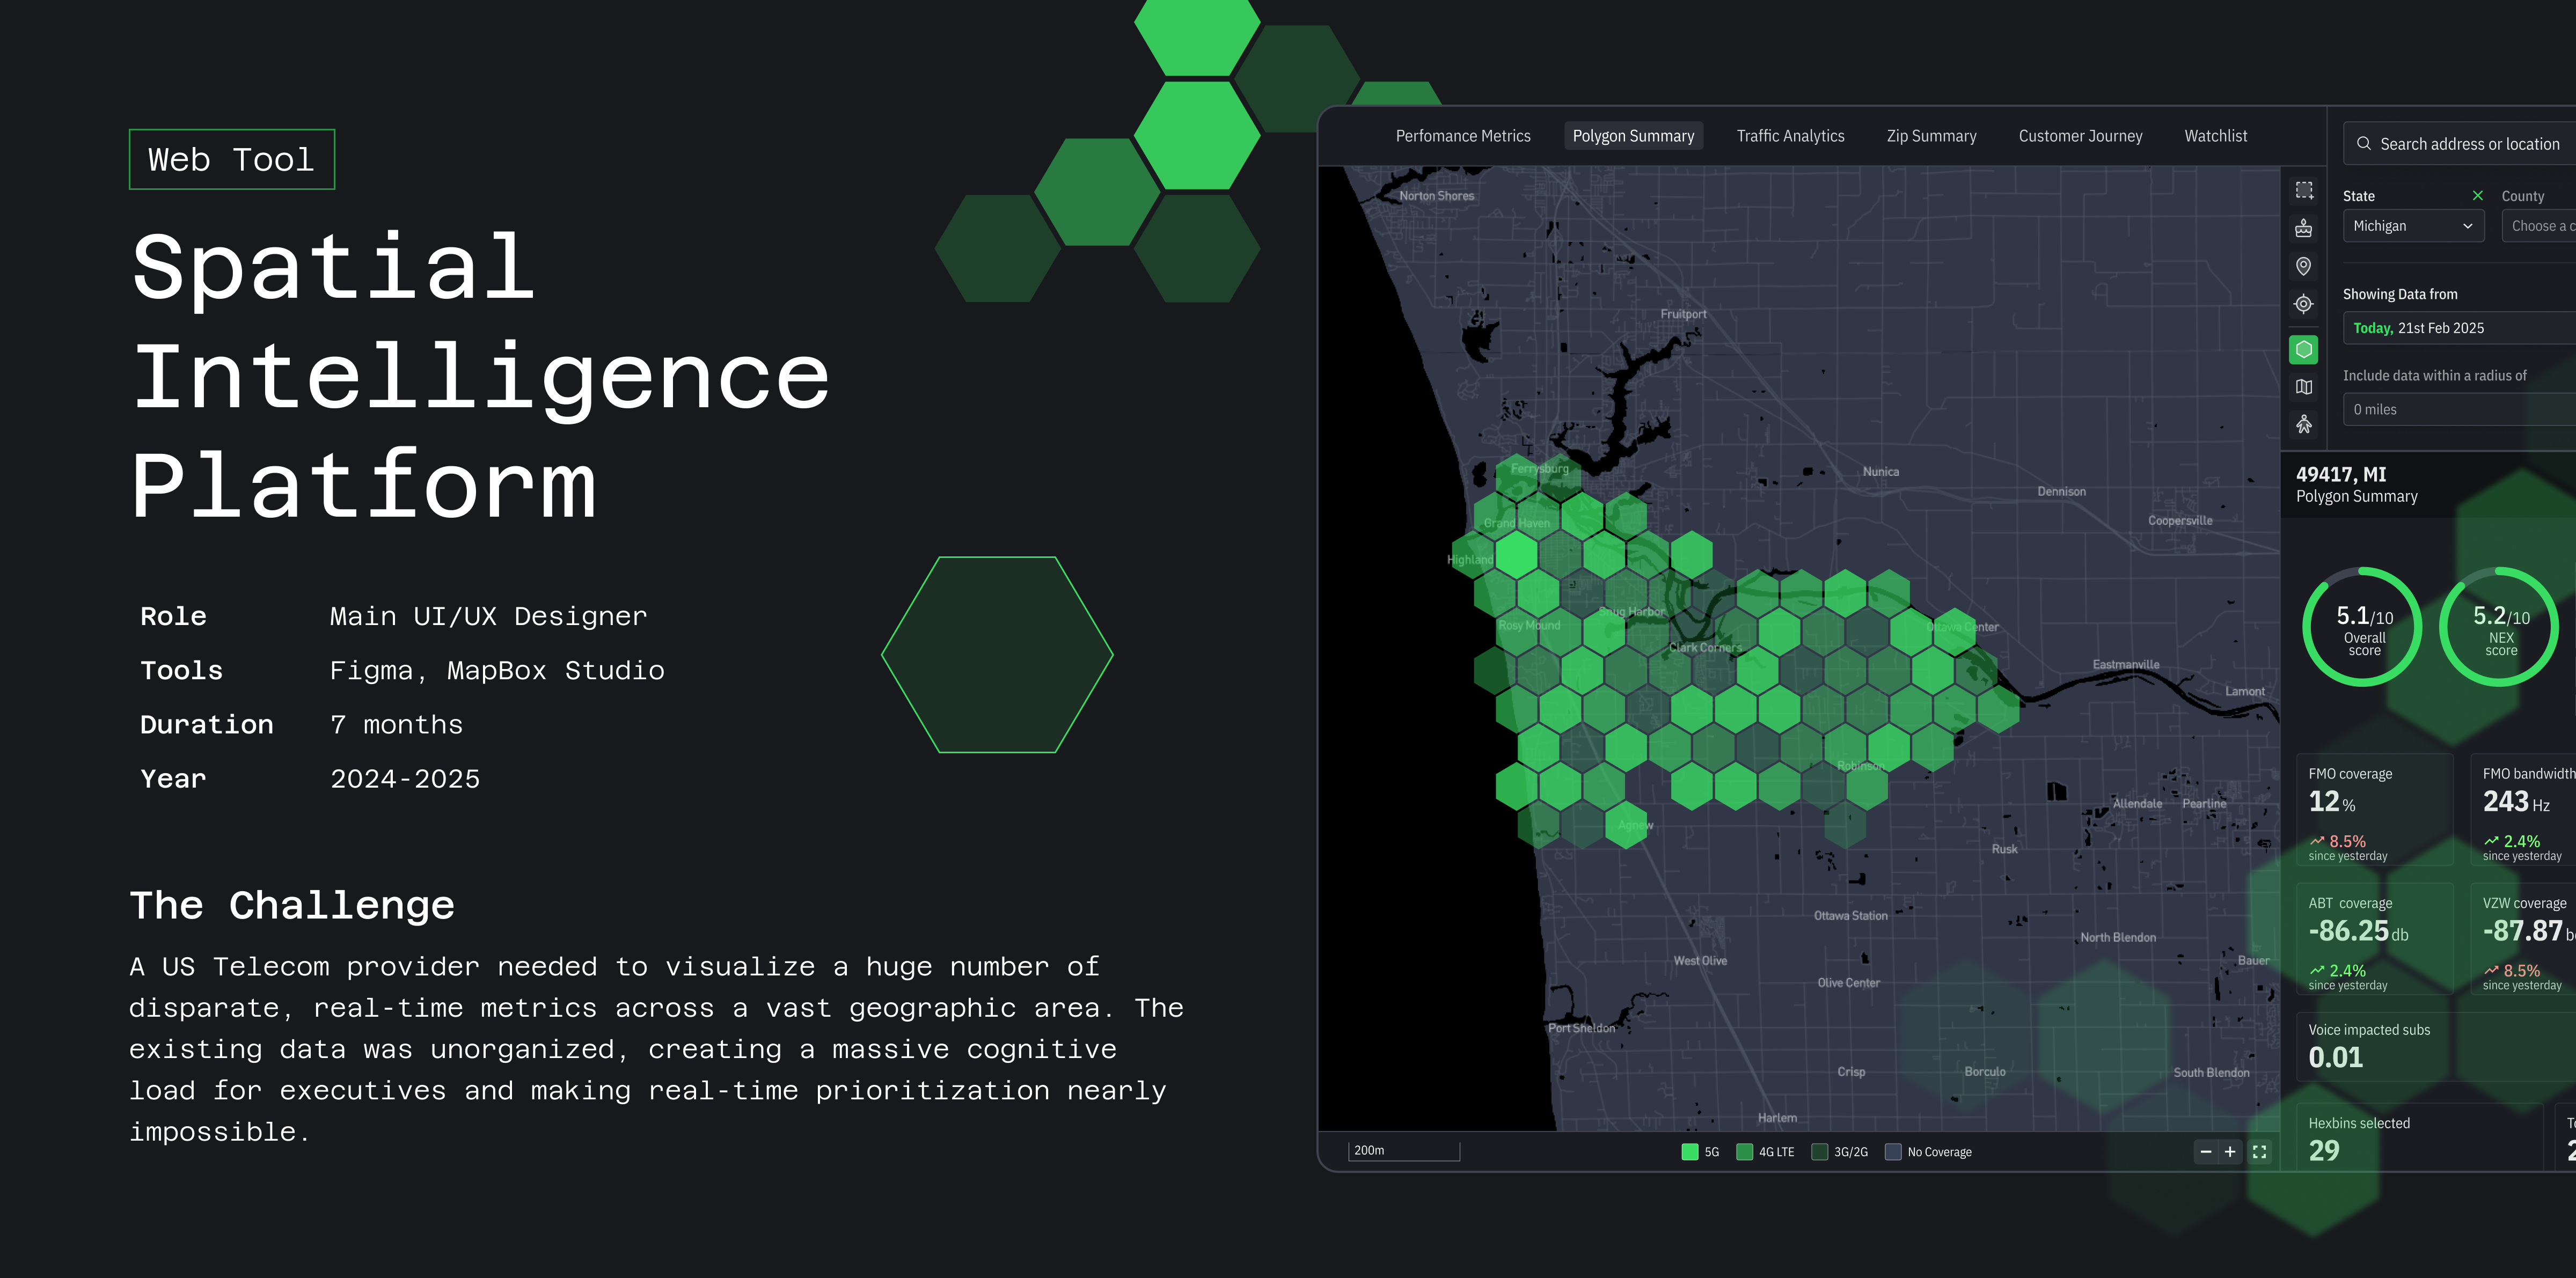Viewport: 2576px width, 1278px height.
Task: Select the area selection tool
Action: pos(2304,190)
